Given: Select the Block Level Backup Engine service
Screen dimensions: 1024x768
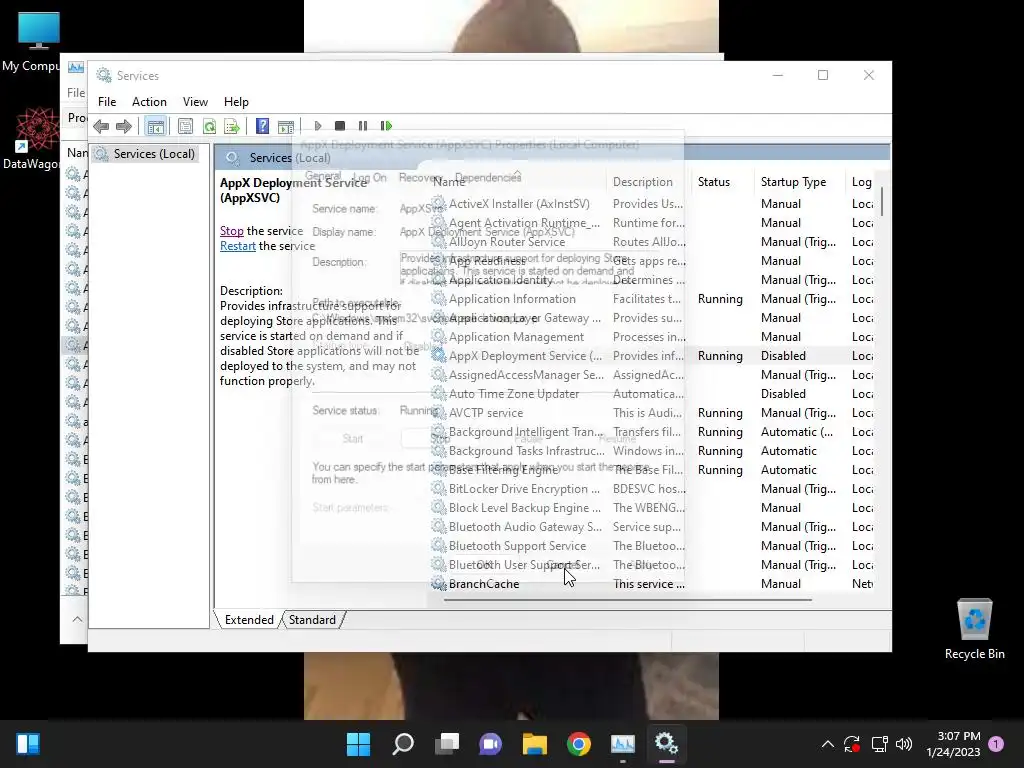Looking at the screenshot, I should [652, 507].
